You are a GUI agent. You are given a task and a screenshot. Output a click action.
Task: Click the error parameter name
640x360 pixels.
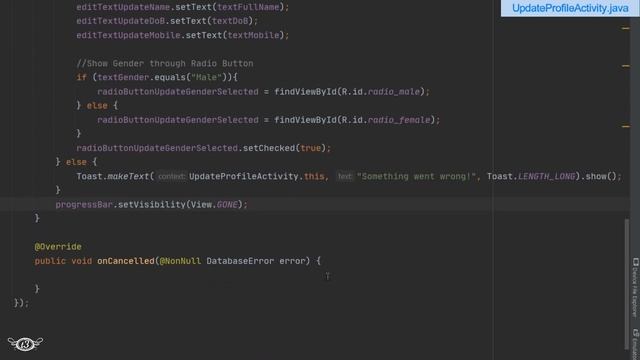[x=292, y=260]
